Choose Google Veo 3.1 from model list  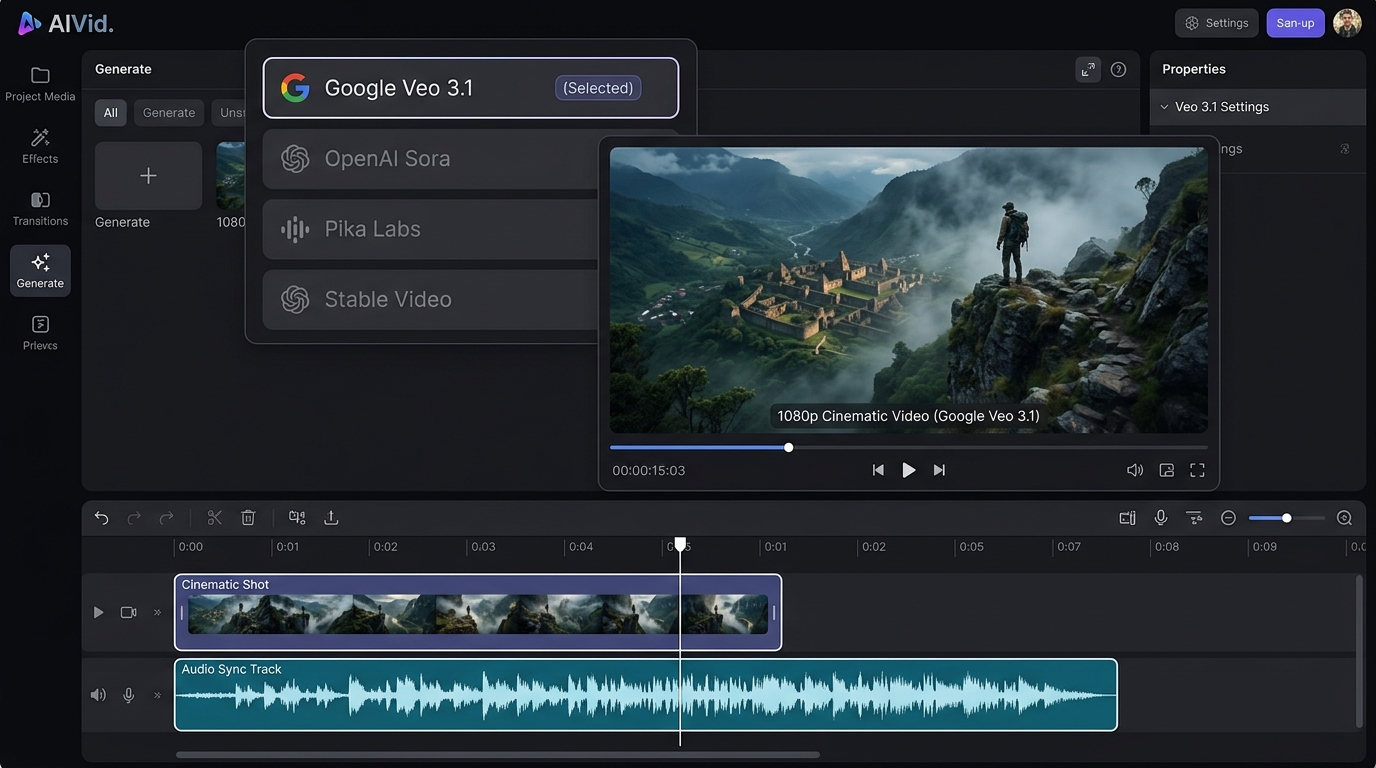tap(471, 88)
